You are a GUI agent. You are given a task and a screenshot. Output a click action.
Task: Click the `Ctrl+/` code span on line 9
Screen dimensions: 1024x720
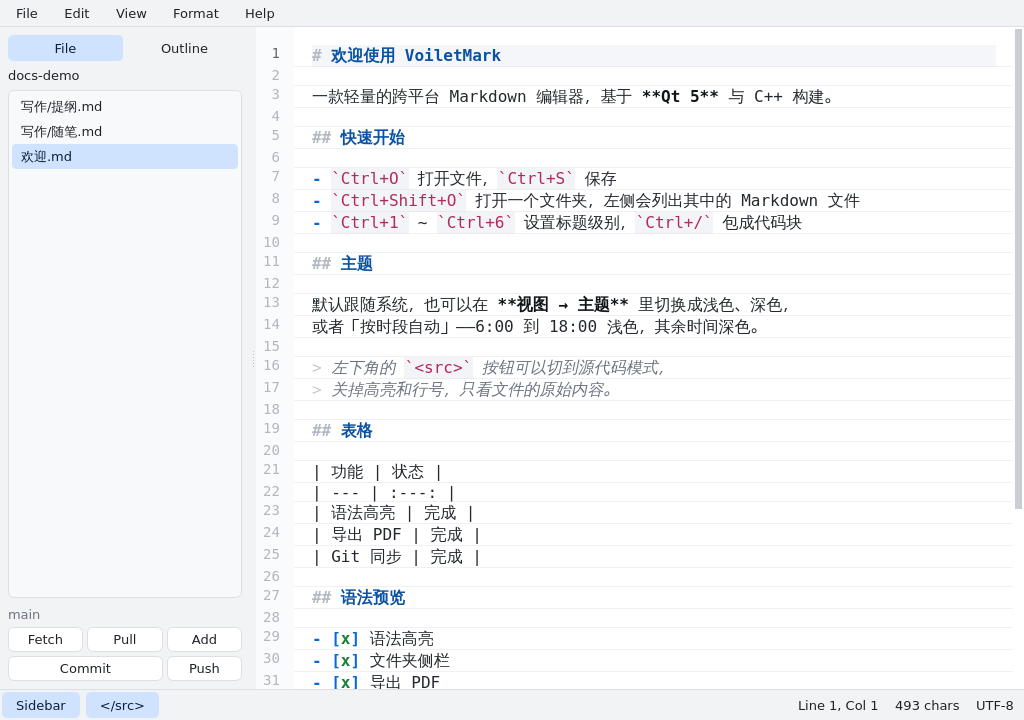click(x=673, y=223)
